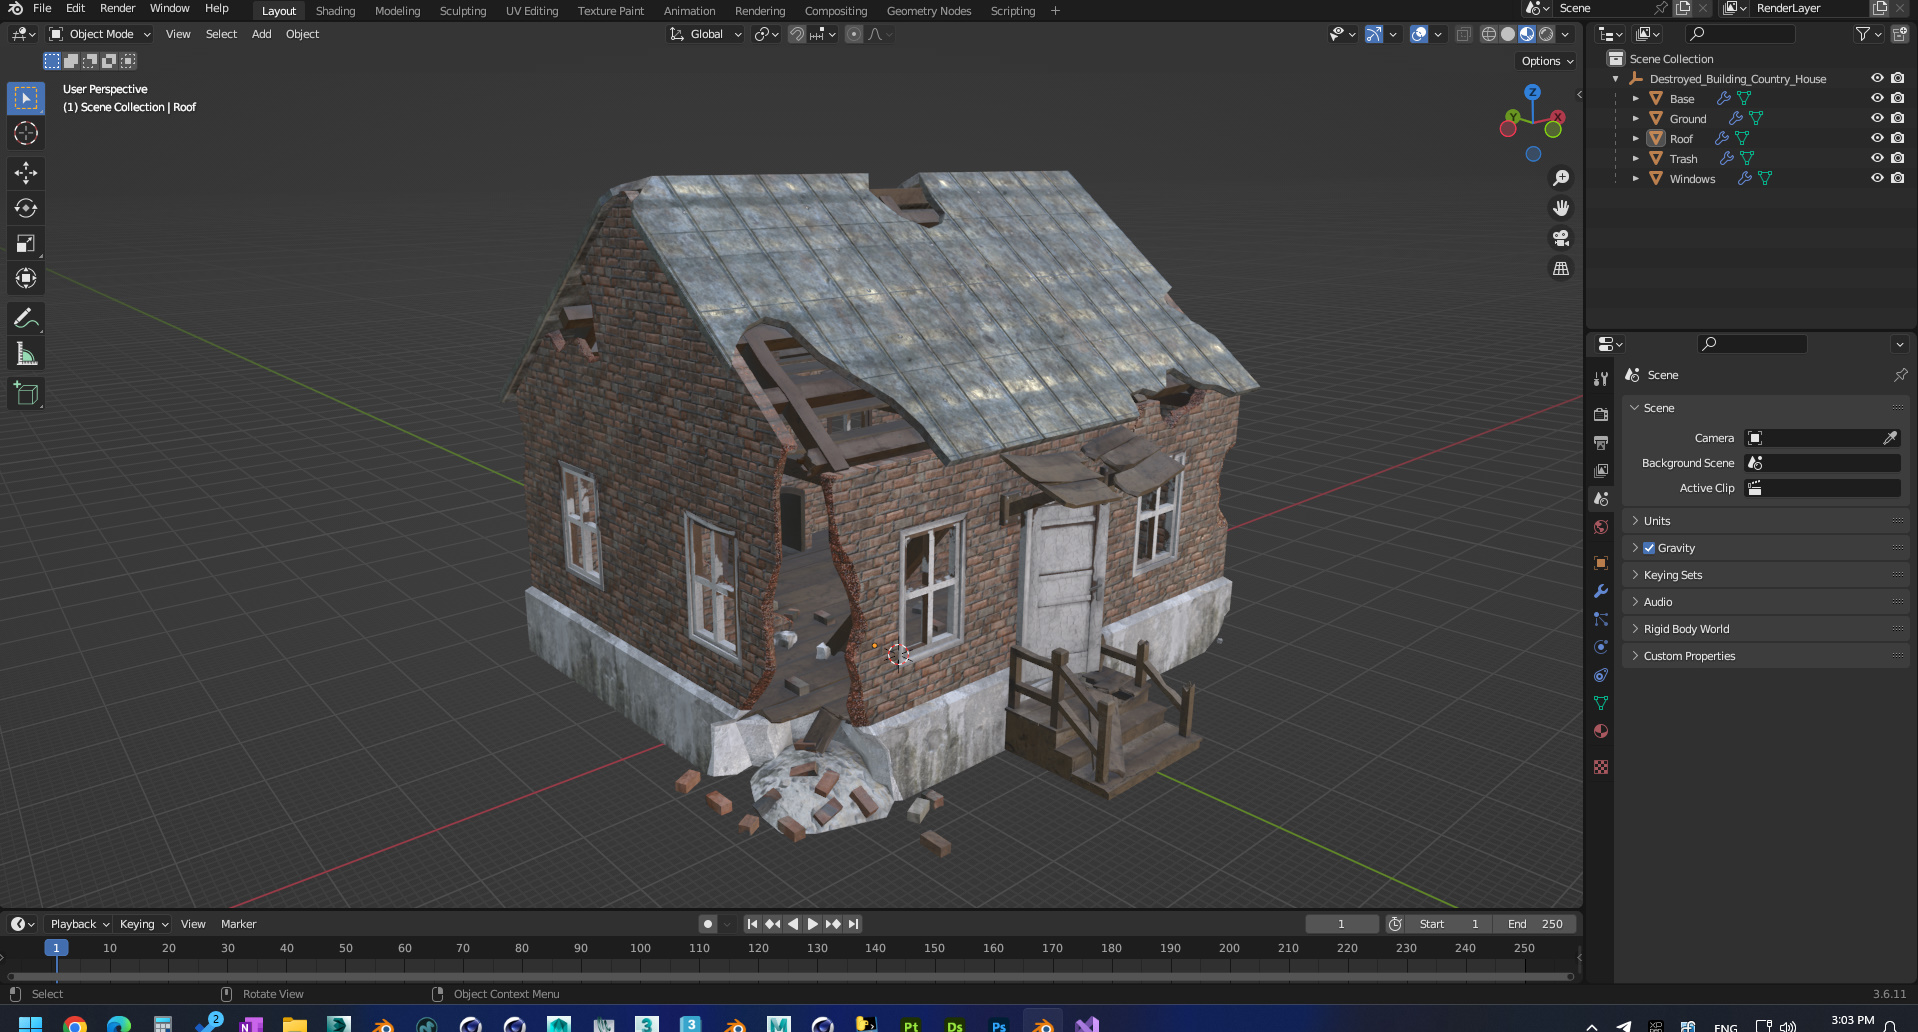
Task: Select the Add Cube tool
Action: point(26,394)
